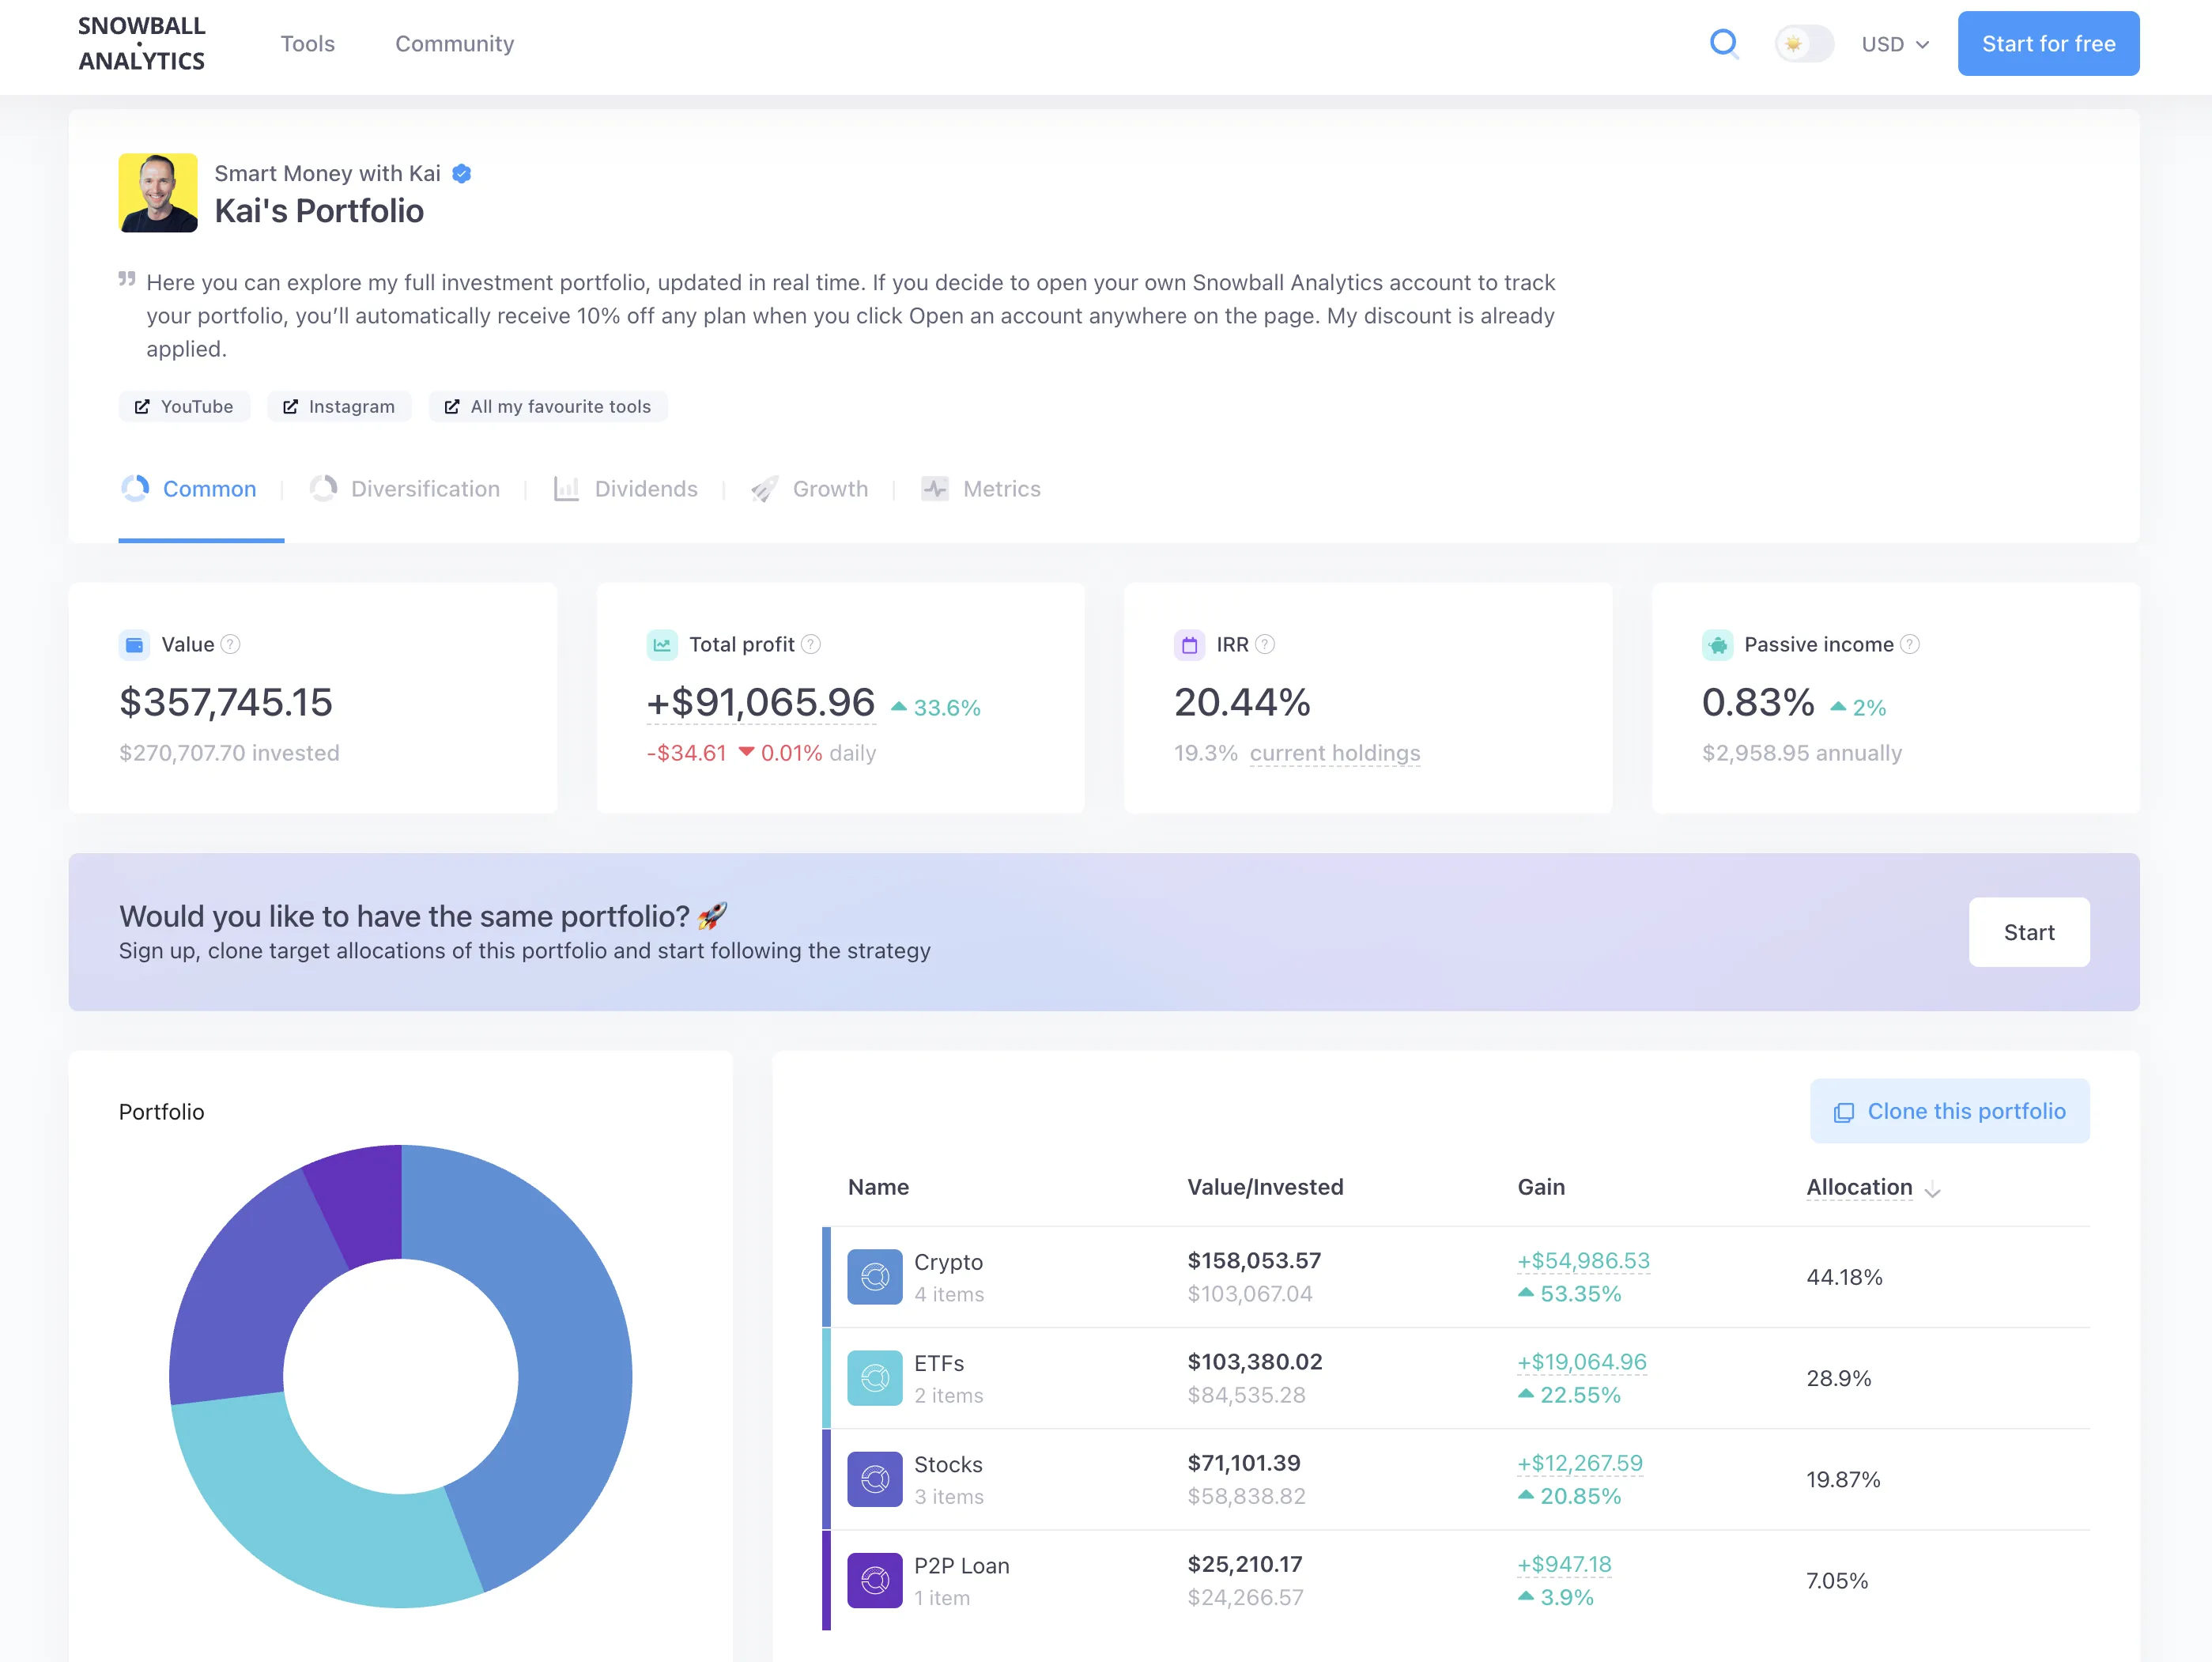Click the P2P Loan category icon
The image size is (2212, 1662).
[x=874, y=1580]
